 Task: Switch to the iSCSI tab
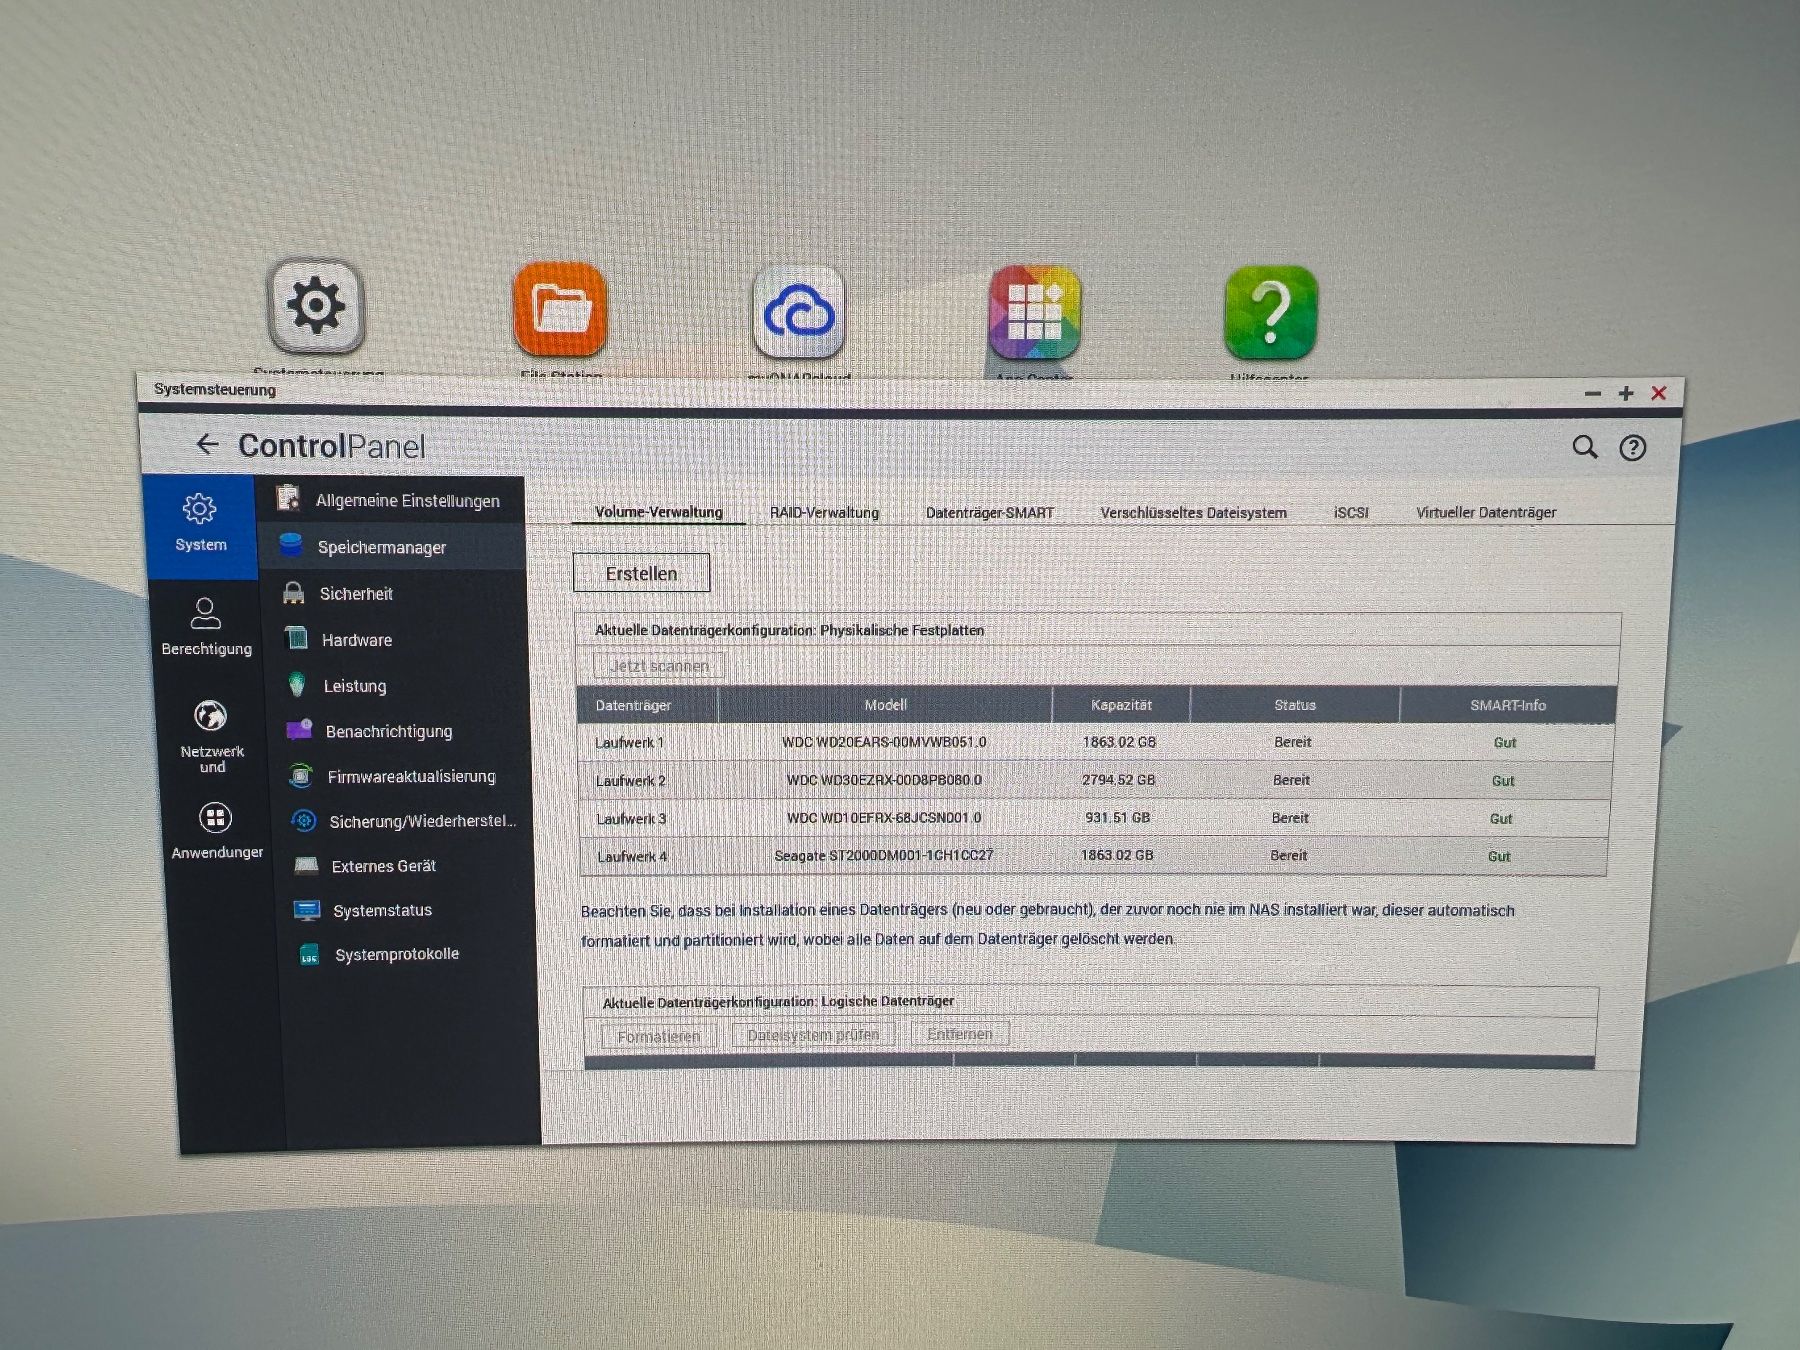[x=1351, y=513]
